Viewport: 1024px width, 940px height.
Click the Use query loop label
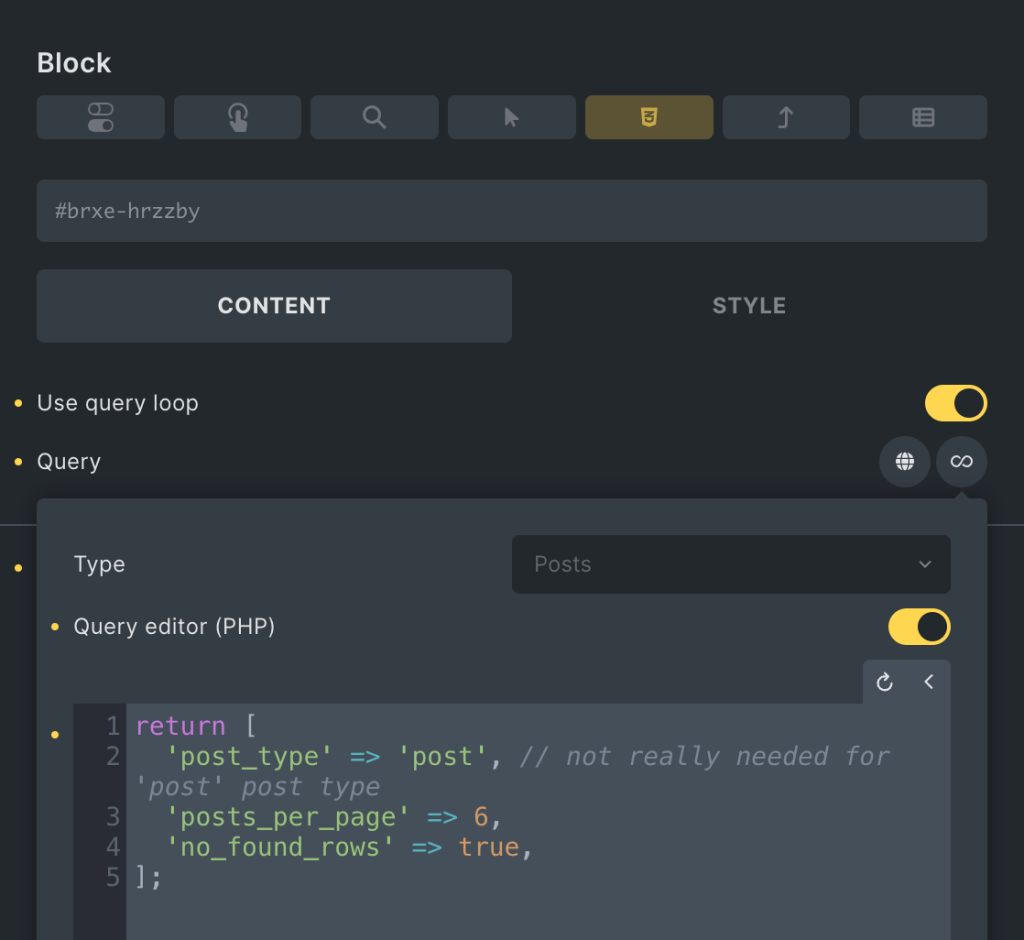tap(118, 403)
